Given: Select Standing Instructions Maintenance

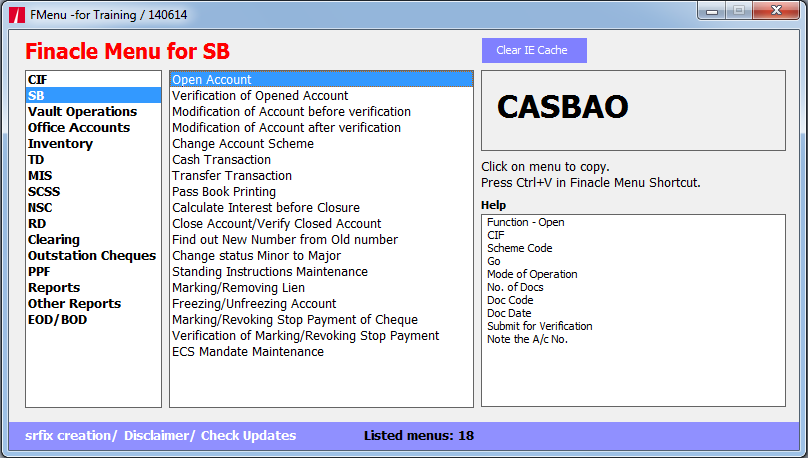Looking at the screenshot, I should 322,272.
